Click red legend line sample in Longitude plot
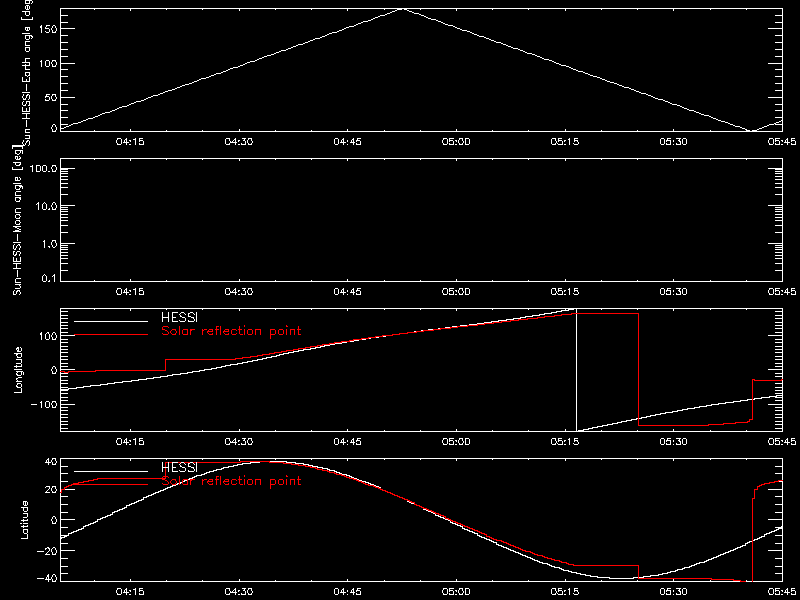The width and height of the screenshot is (800, 600). [111, 335]
